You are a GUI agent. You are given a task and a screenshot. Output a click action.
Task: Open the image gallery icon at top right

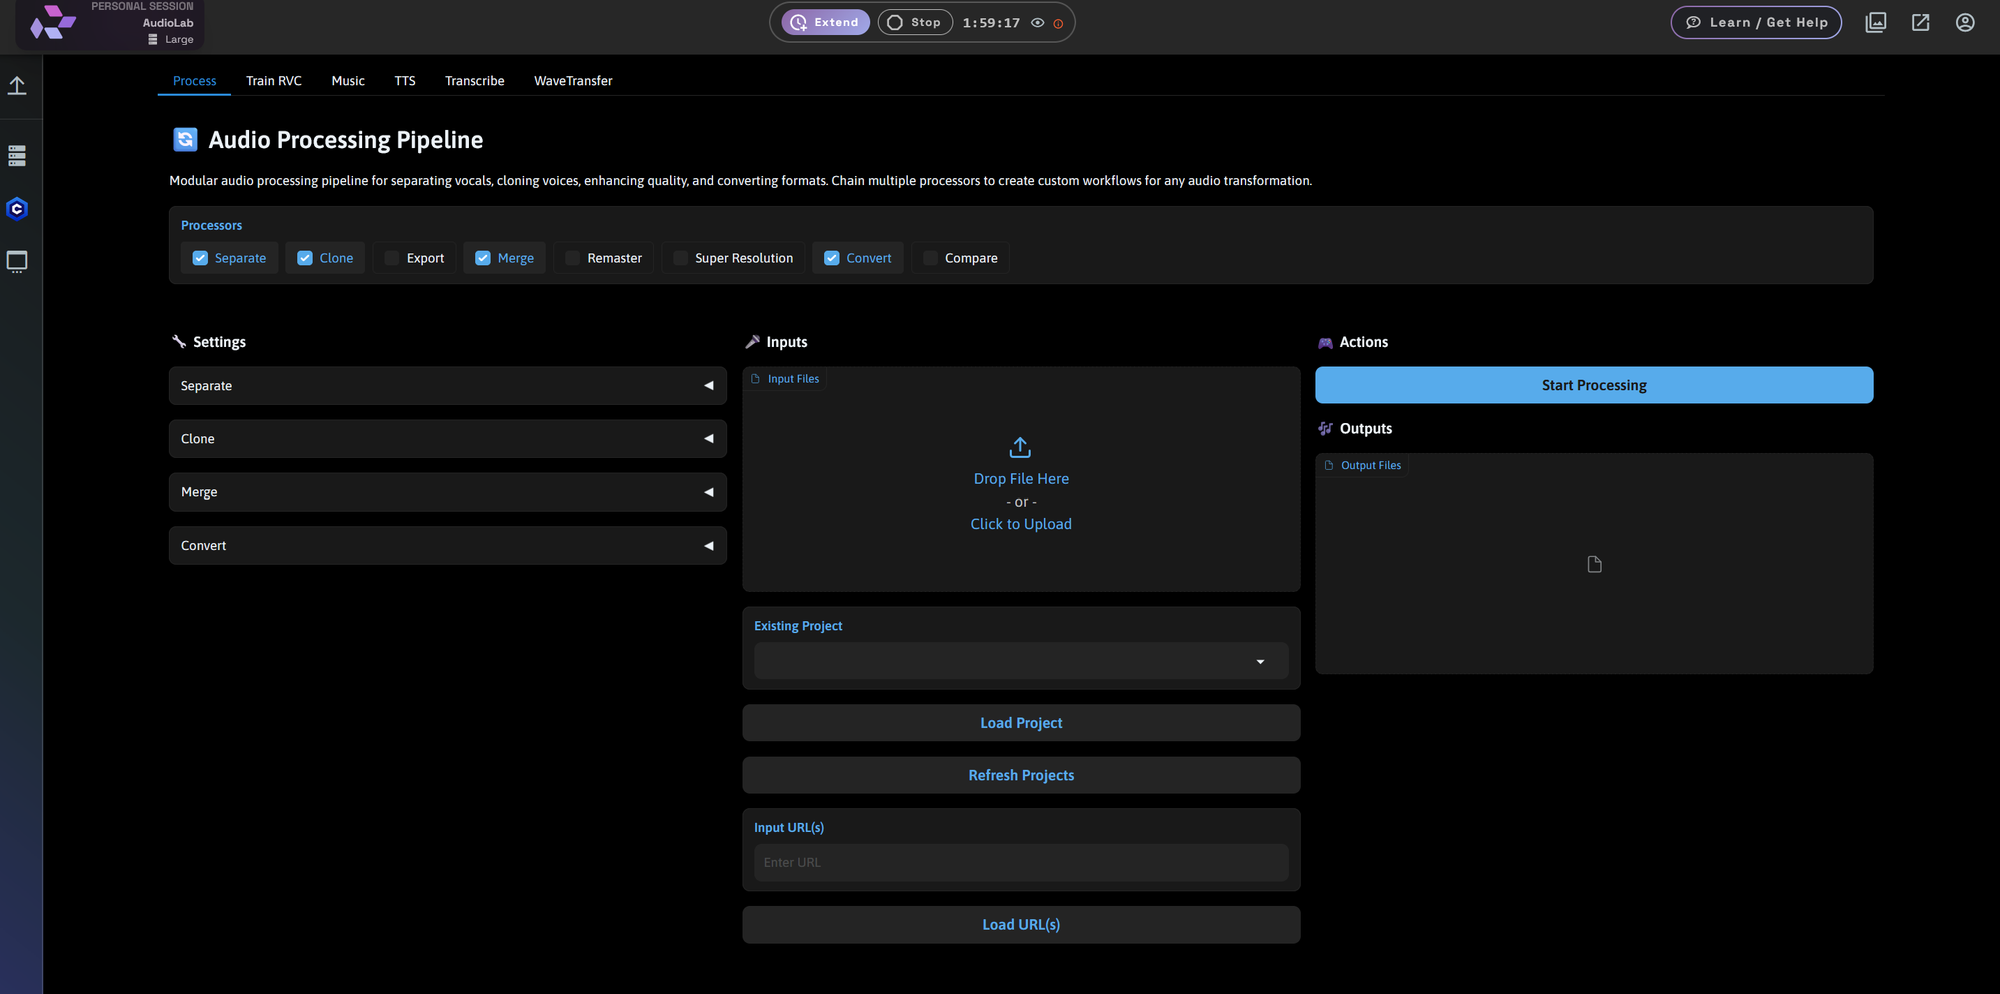tap(1876, 22)
